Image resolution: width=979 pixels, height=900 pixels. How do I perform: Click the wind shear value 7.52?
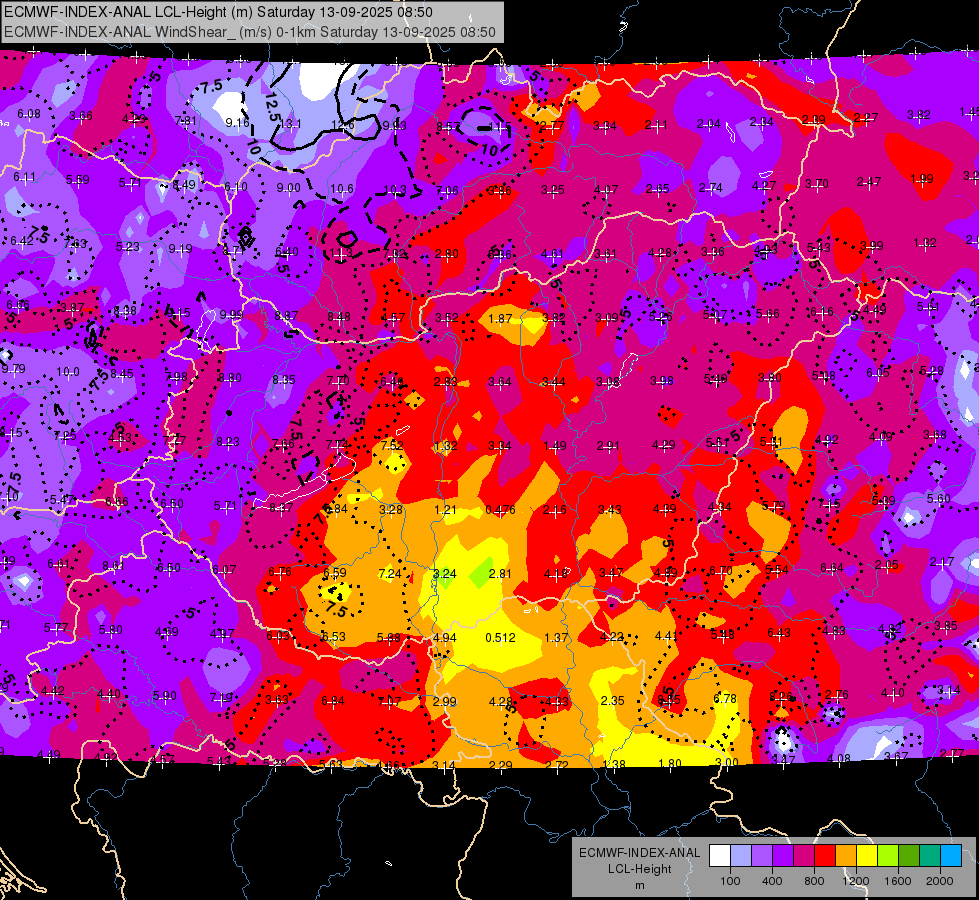[392, 445]
